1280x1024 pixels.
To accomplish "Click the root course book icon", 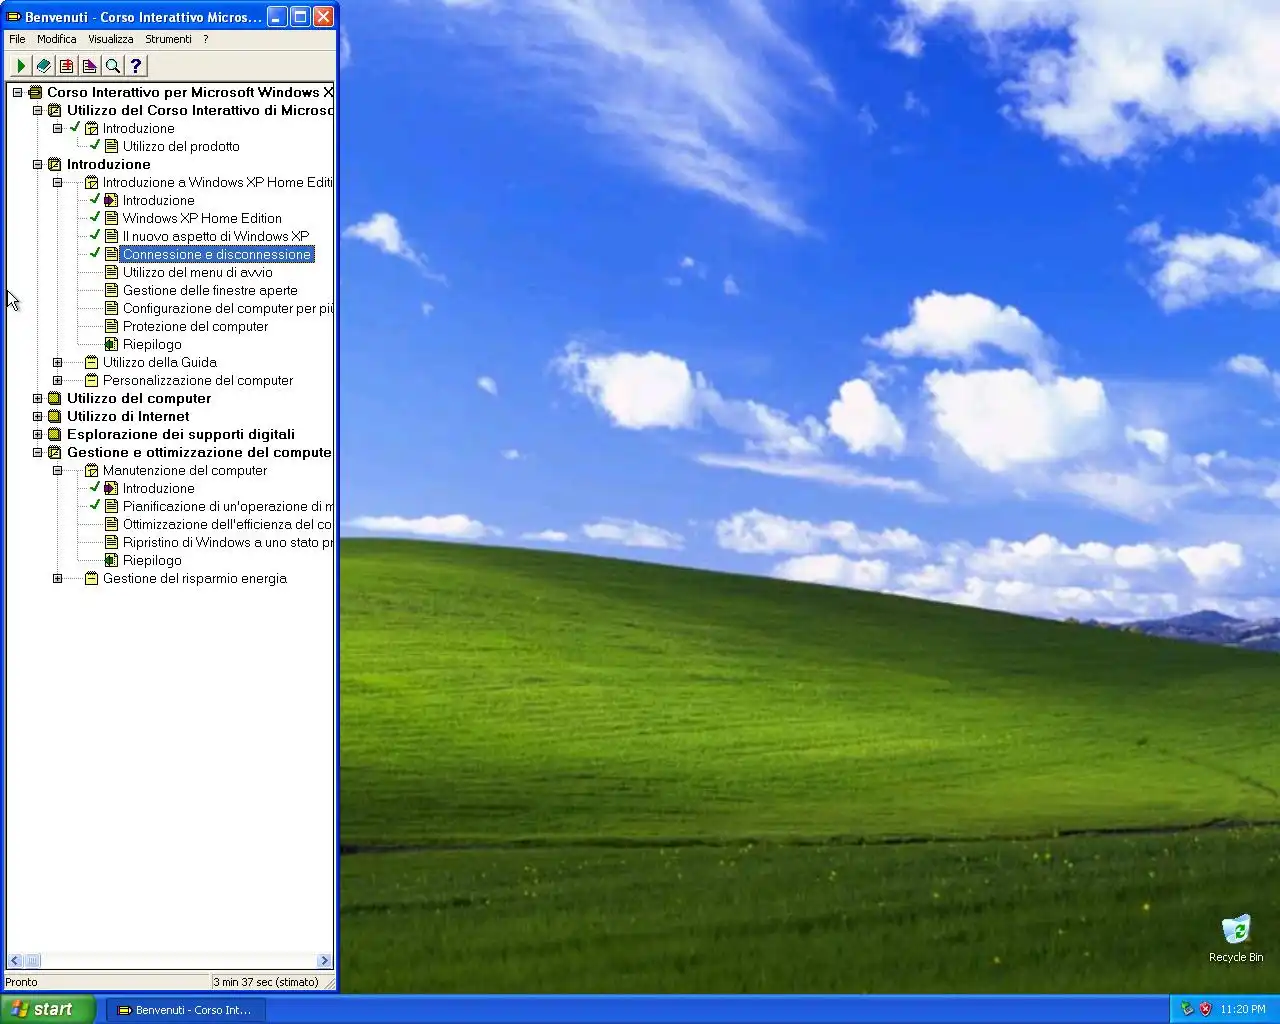I will [x=35, y=92].
